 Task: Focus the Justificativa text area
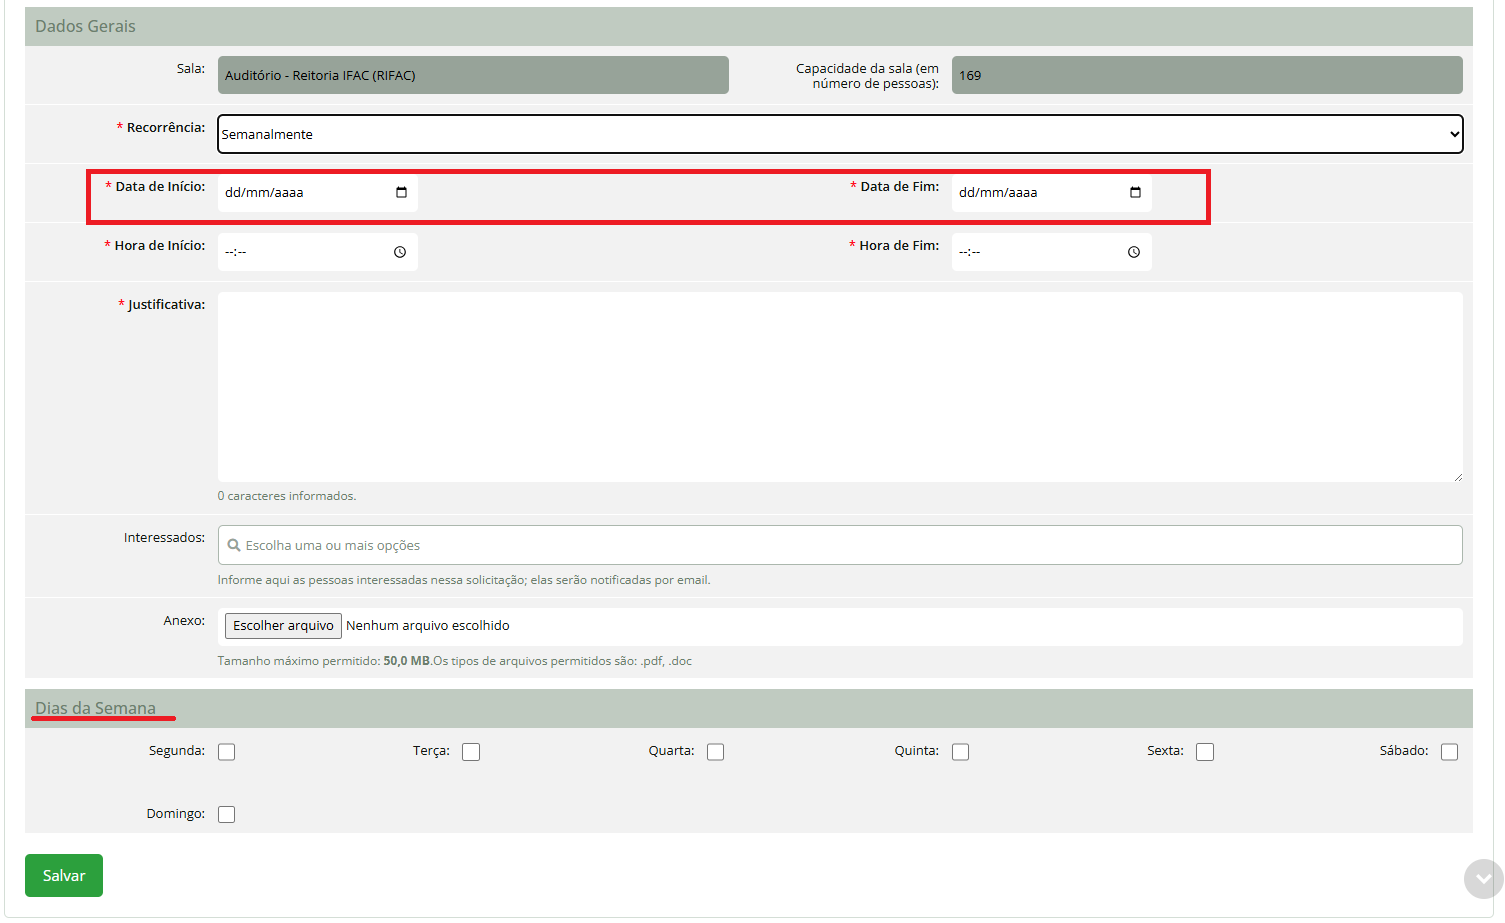click(840, 387)
